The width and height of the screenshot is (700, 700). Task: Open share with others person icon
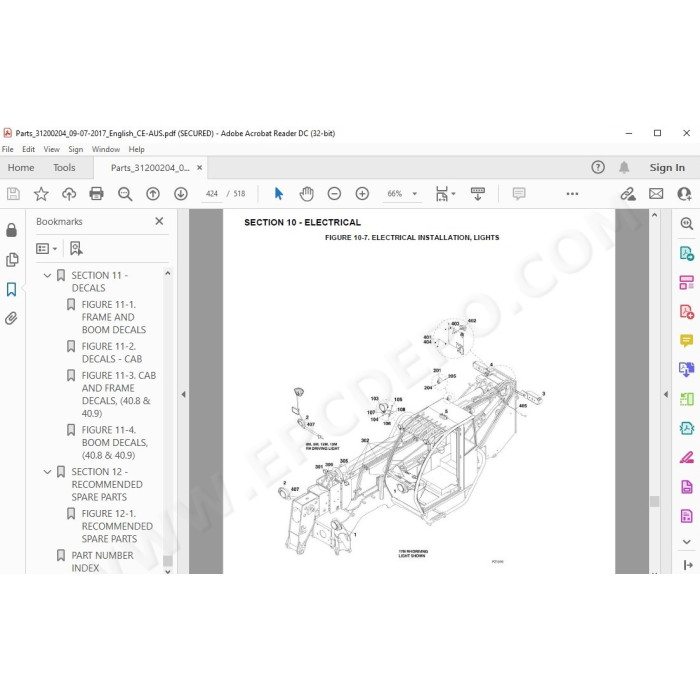point(684,194)
